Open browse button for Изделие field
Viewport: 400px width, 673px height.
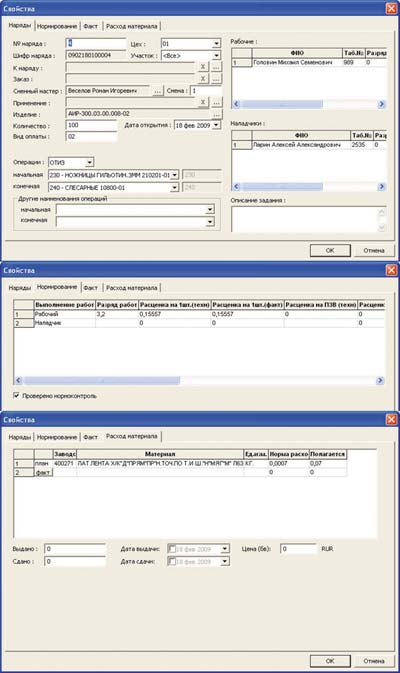tap(216, 114)
